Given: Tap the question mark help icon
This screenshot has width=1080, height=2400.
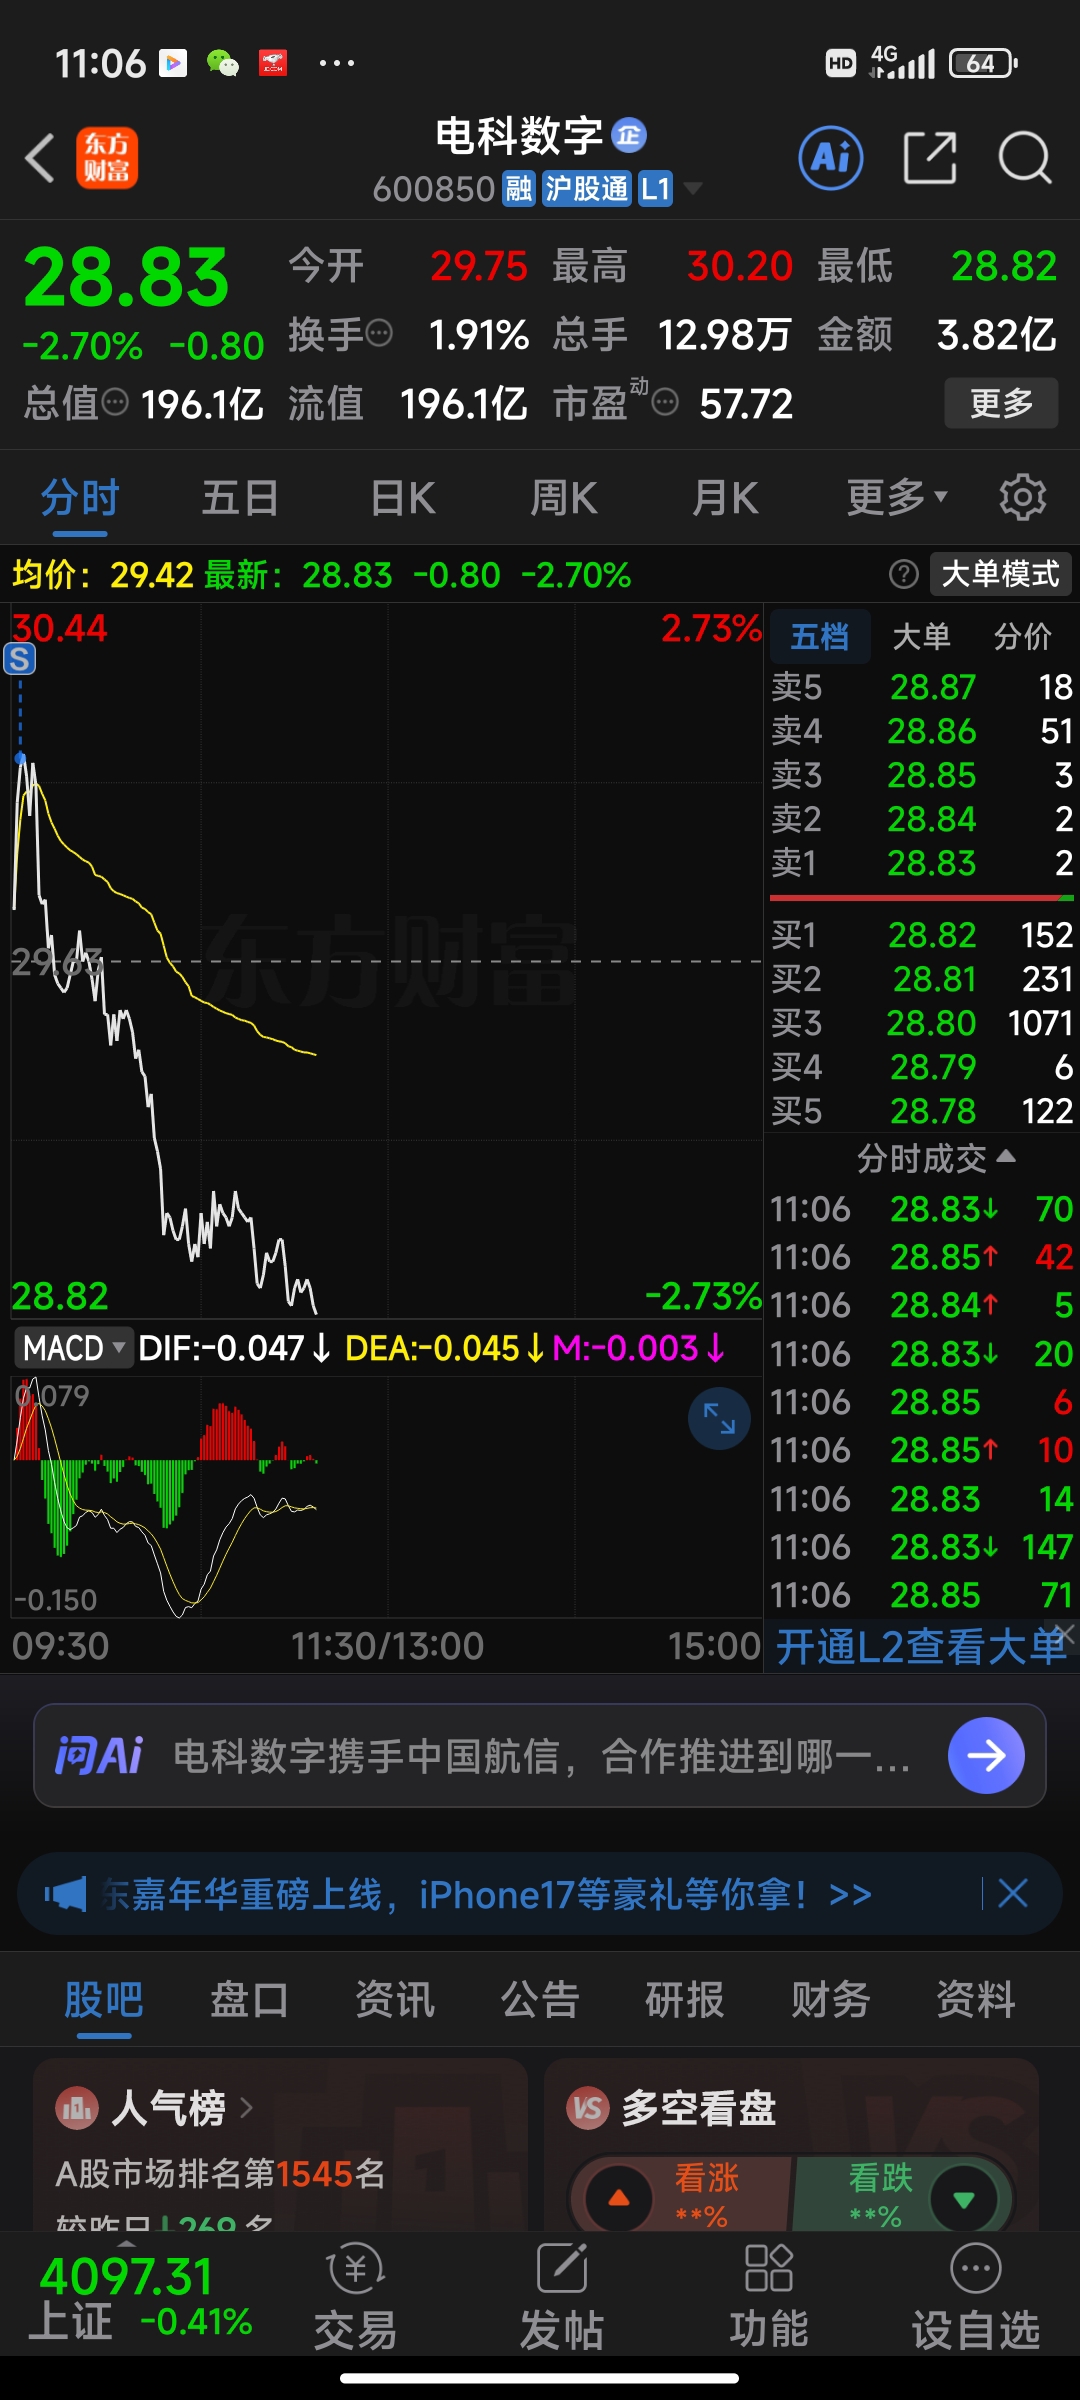Looking at the screenshot, I should click(x=904, y=574).
